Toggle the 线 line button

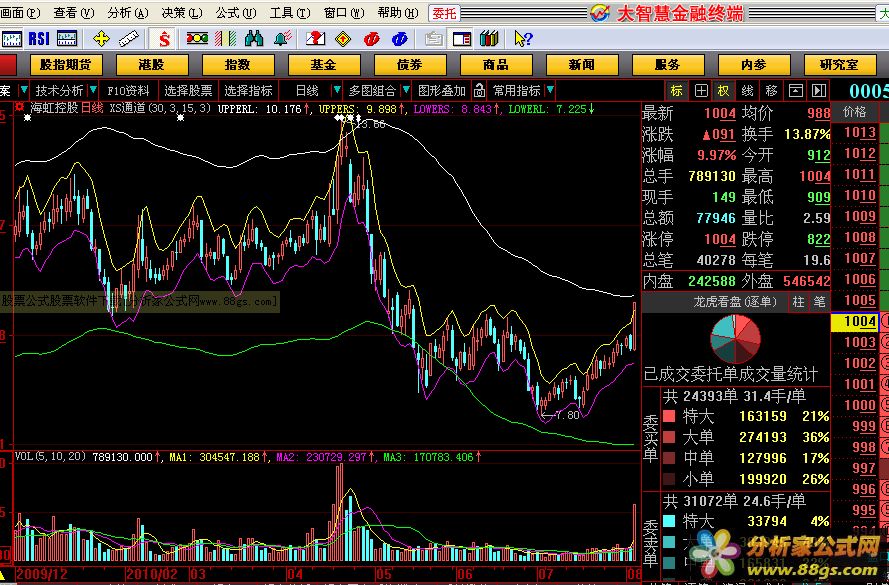click(747, 91)
